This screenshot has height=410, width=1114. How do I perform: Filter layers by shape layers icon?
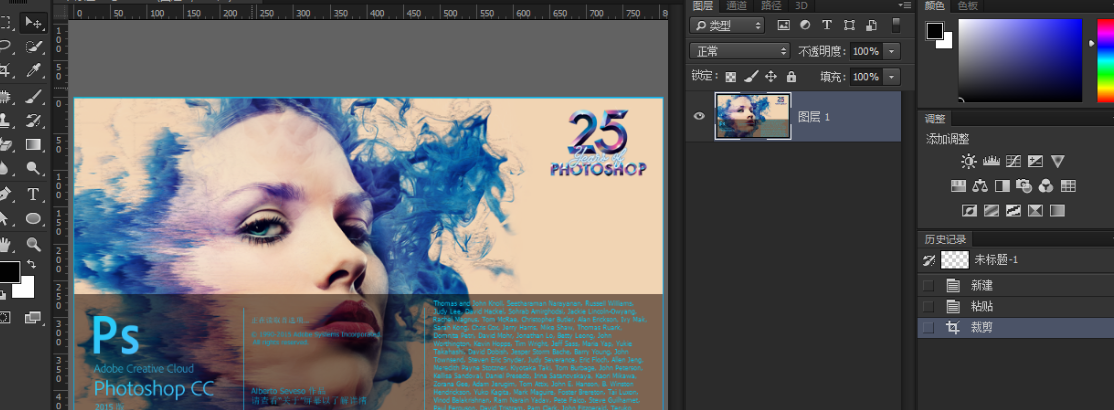coord(849,25)
